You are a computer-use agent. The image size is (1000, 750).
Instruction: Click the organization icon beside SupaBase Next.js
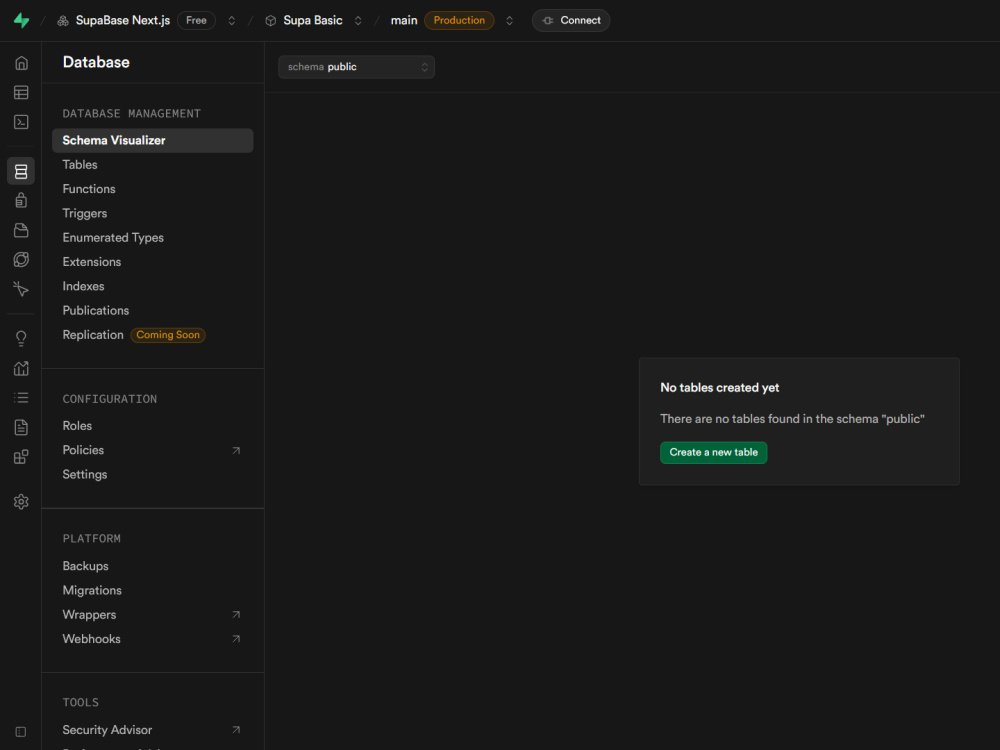[x=62, y=21]
